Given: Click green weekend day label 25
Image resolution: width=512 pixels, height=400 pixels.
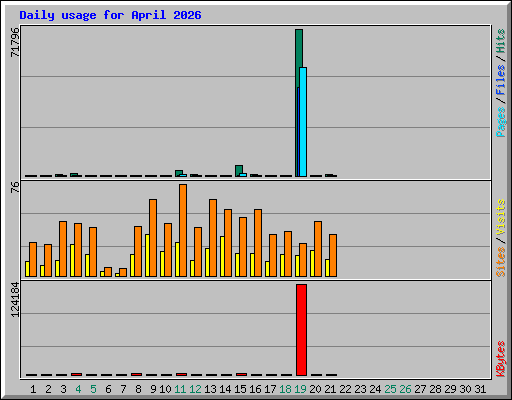Looking at the screenshot, I should [390, 389].
